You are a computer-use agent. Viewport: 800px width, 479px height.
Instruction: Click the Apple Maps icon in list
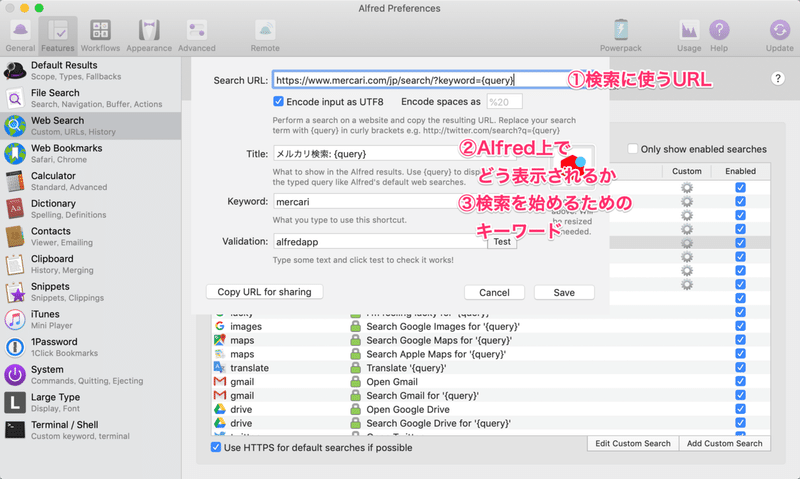tap(219, 354)
